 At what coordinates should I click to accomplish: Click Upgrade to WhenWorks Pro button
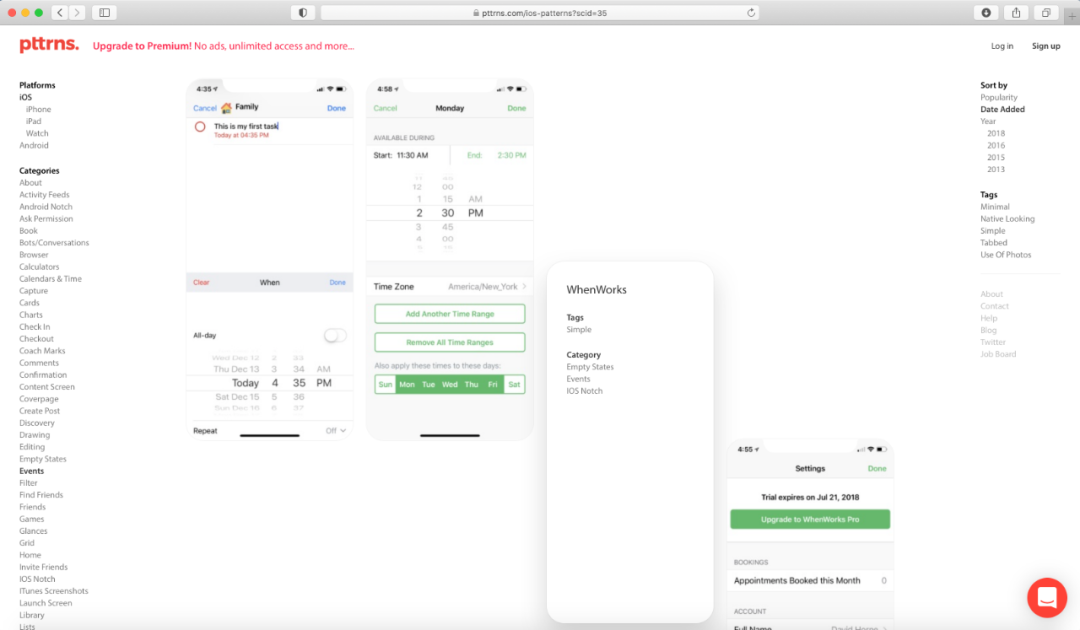[x=810, y=519]
